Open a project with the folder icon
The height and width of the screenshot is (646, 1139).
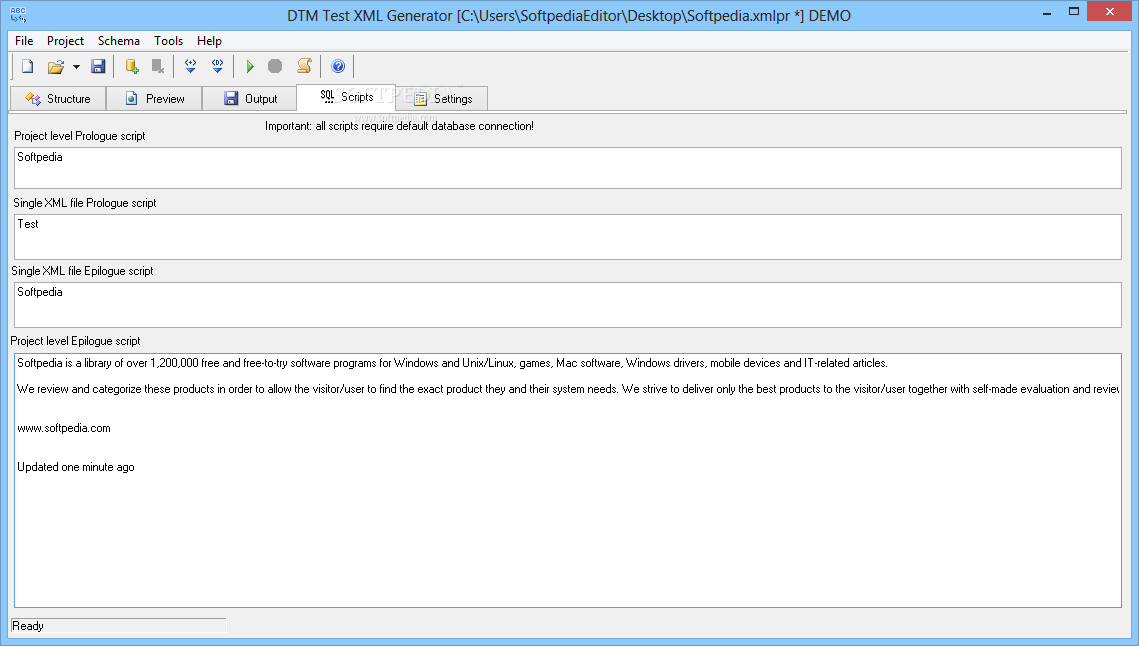tap(55, 67)
